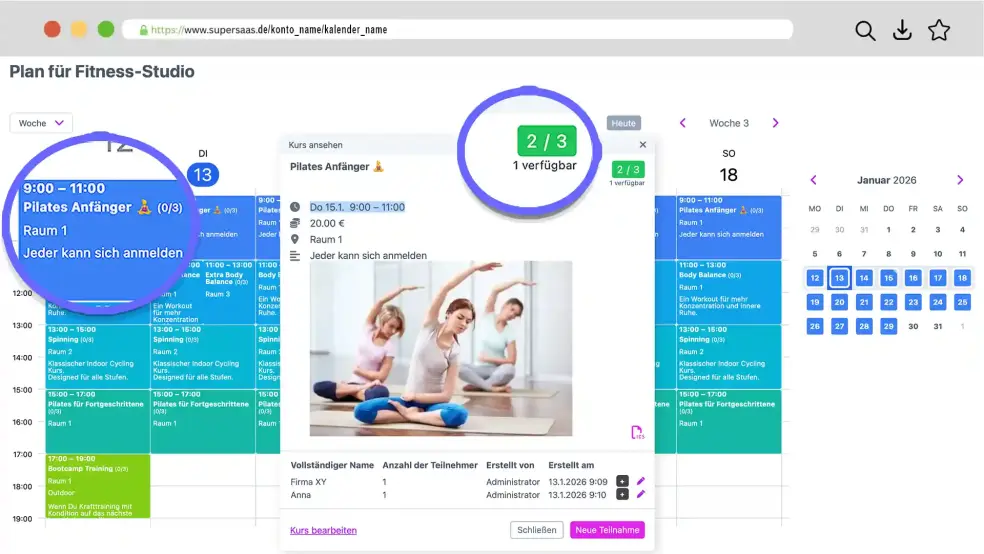Click highlighted date text Do 15.1. 9:00 – 11:00
The height and width of the screenshot is (554, 984).
click(357, 207)
